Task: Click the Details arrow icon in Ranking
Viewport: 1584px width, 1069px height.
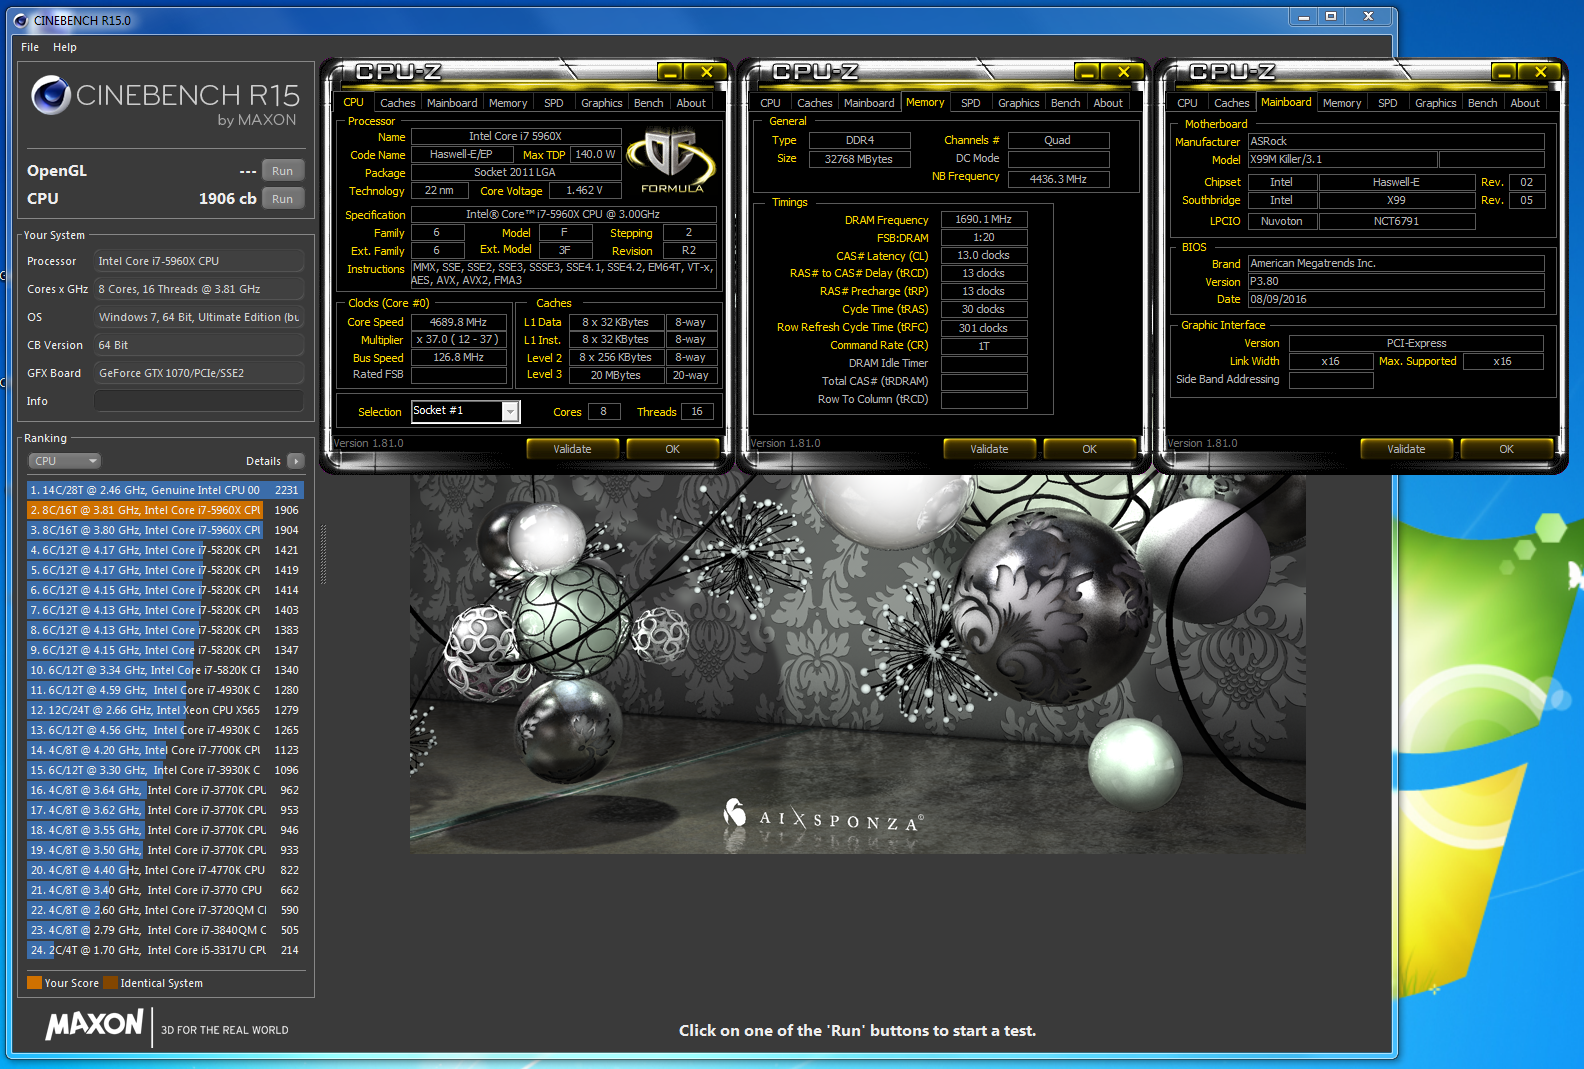Action: 296,461
